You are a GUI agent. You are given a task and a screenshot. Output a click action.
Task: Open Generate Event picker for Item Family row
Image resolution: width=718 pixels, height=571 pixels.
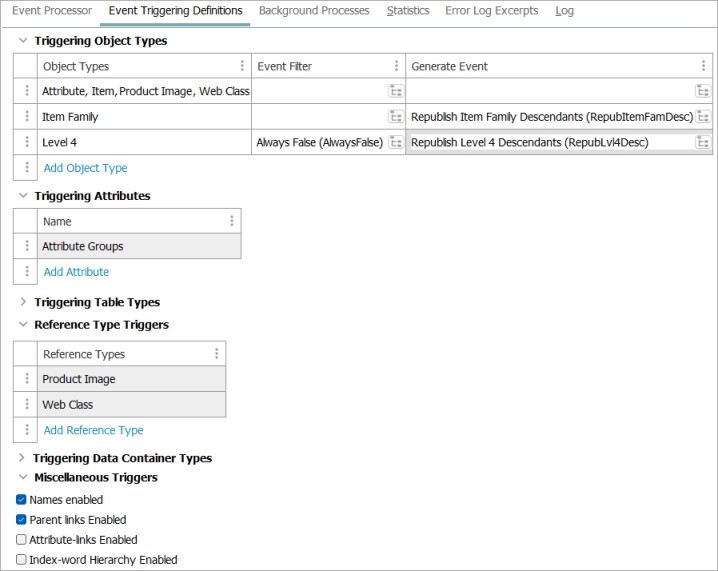tap(702, 117)
